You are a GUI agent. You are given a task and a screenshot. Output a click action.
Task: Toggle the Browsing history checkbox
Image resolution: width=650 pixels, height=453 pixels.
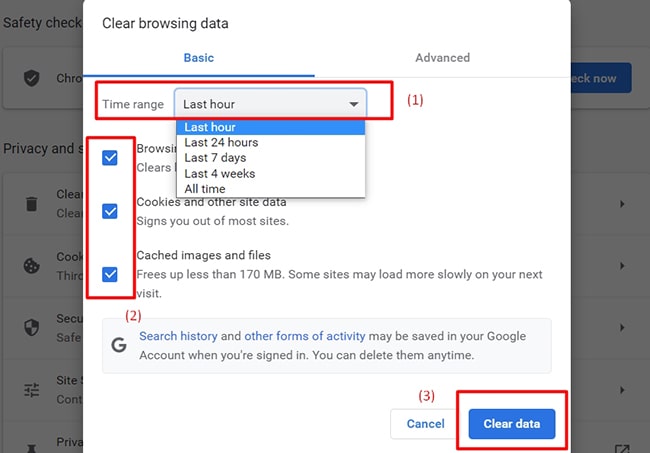coord(110,158)
